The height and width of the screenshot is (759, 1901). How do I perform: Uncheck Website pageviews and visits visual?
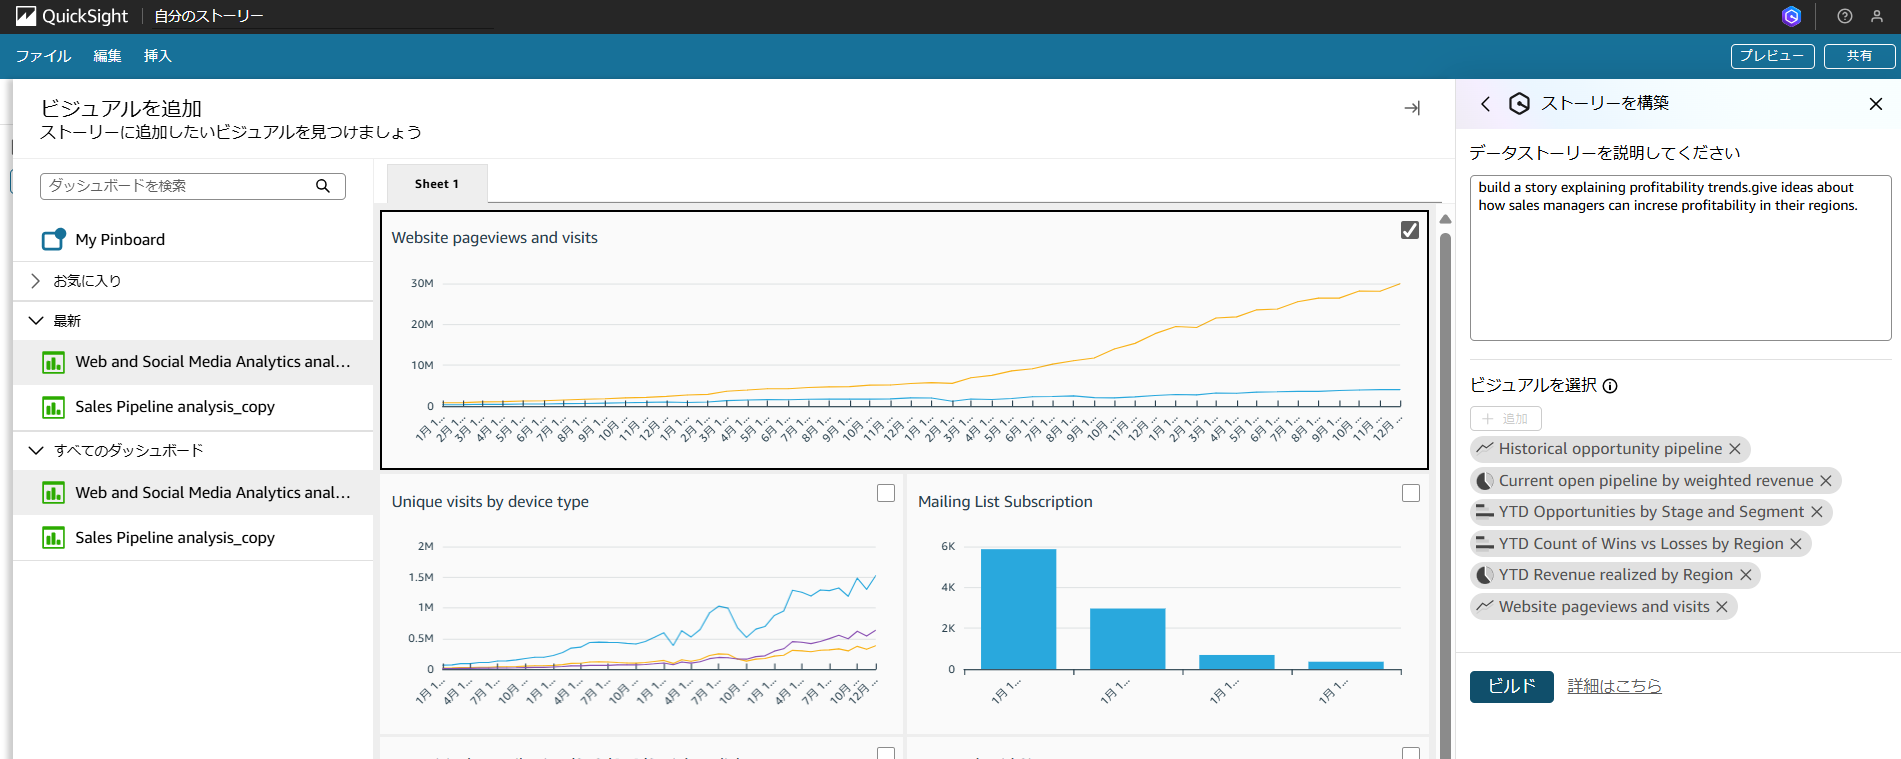(1410, 230)
